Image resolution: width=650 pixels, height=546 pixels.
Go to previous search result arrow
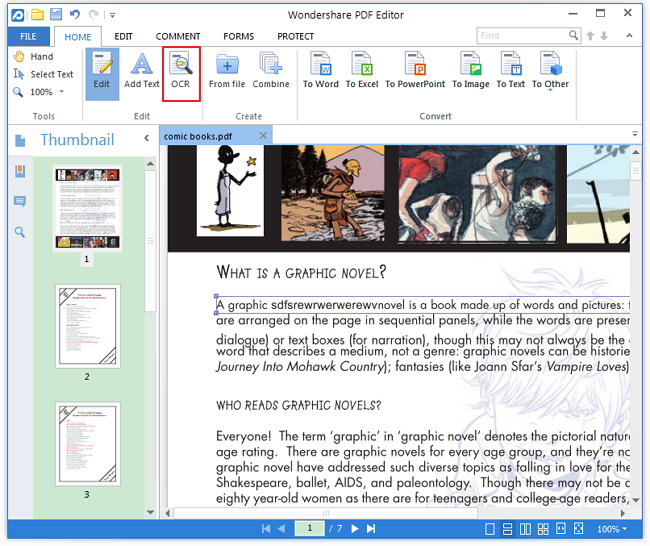coord(590,36)
